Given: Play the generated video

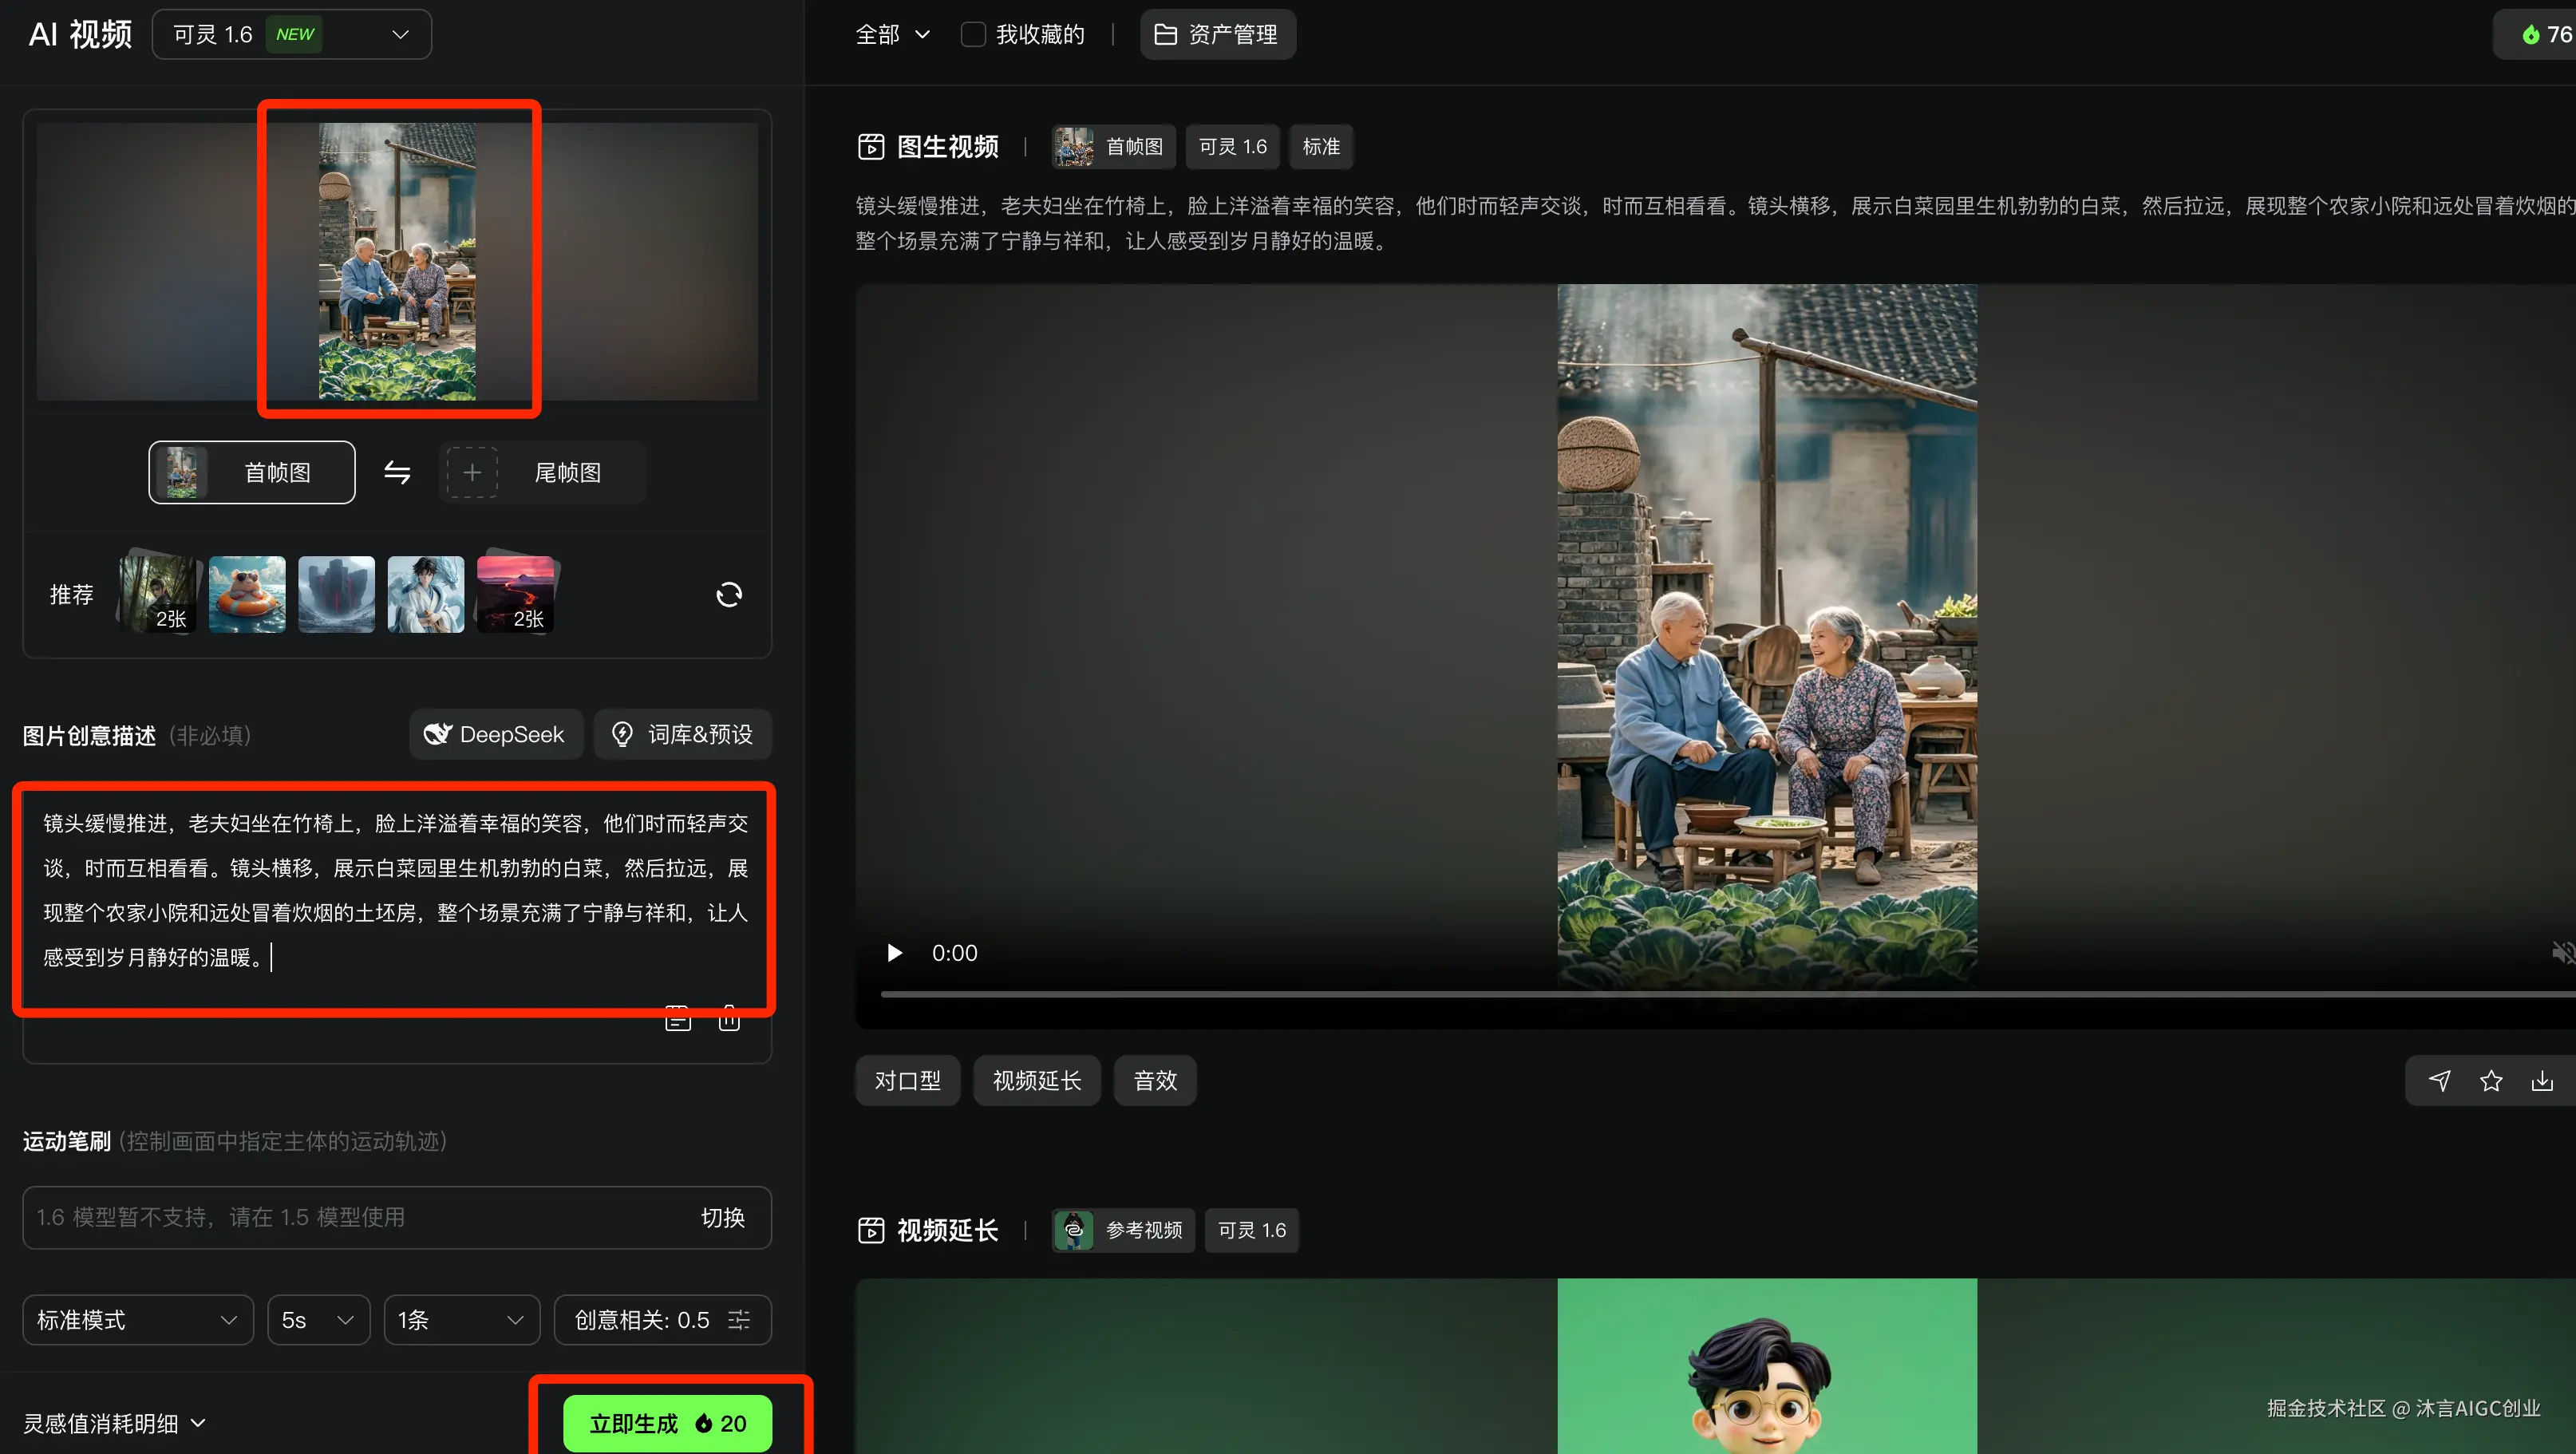Looking at the screenshot, I should [x=895, y=953].
